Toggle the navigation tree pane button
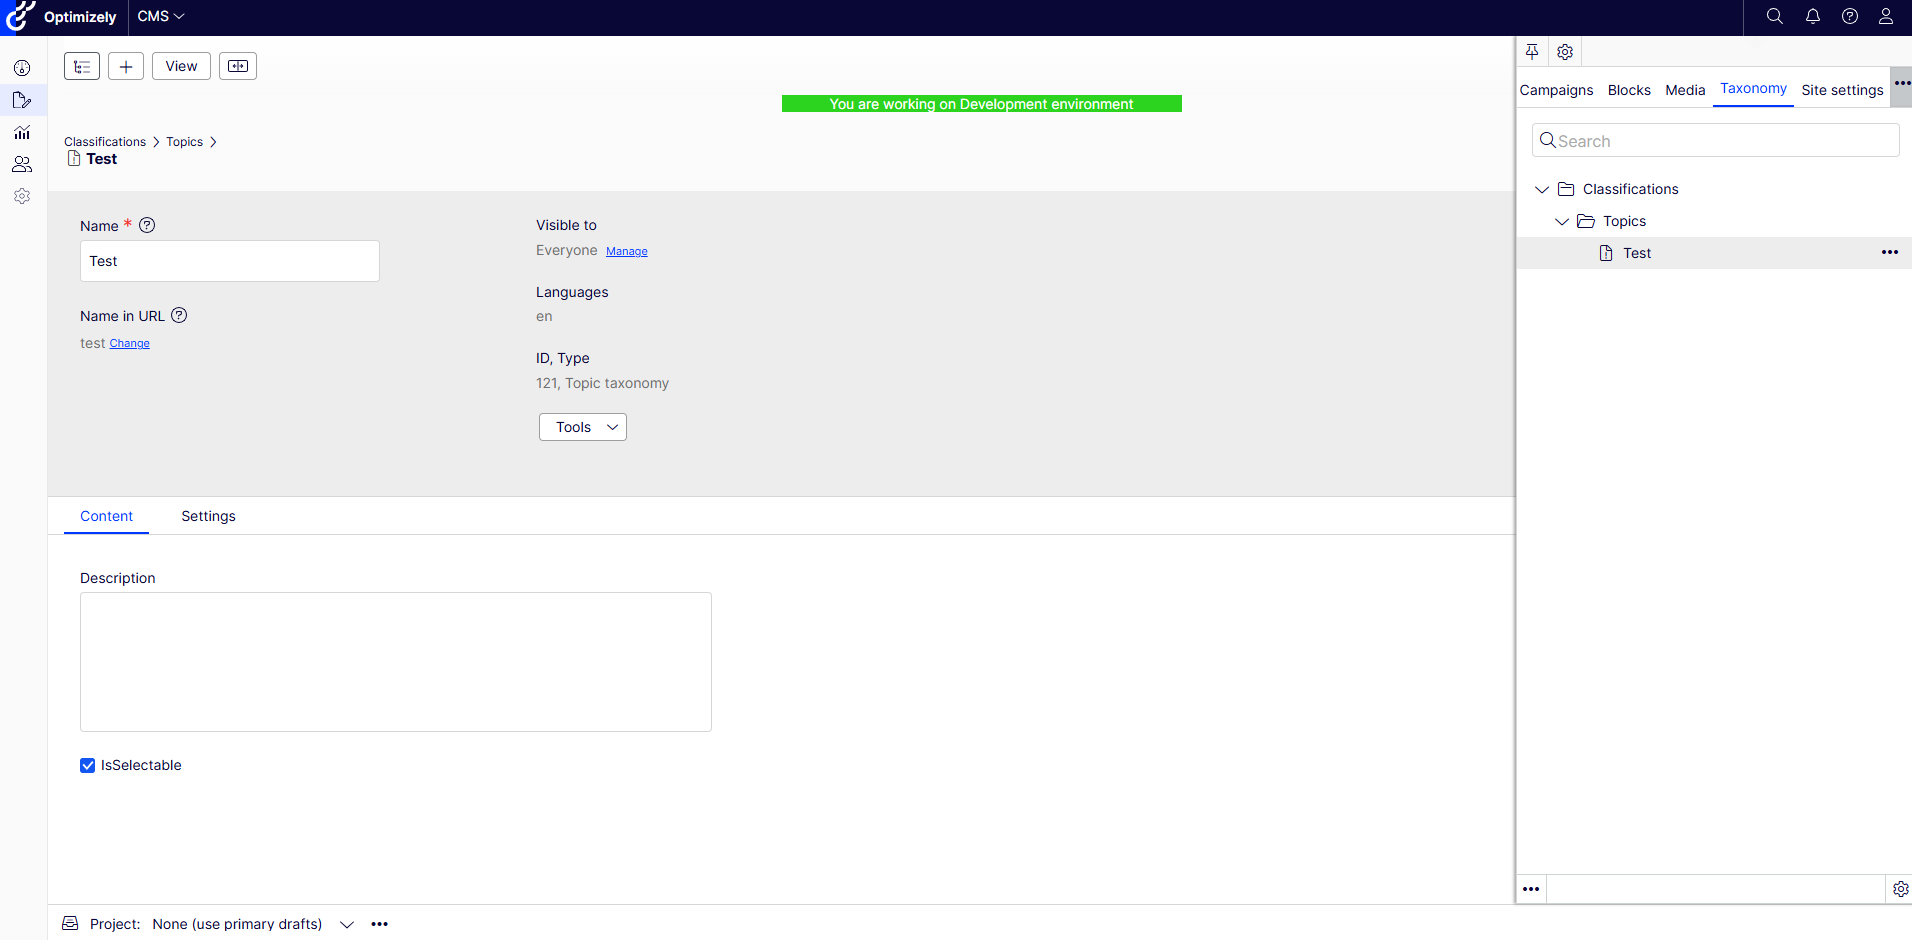The height and width of the screenshot is (940, 1912). click(82, 66)
